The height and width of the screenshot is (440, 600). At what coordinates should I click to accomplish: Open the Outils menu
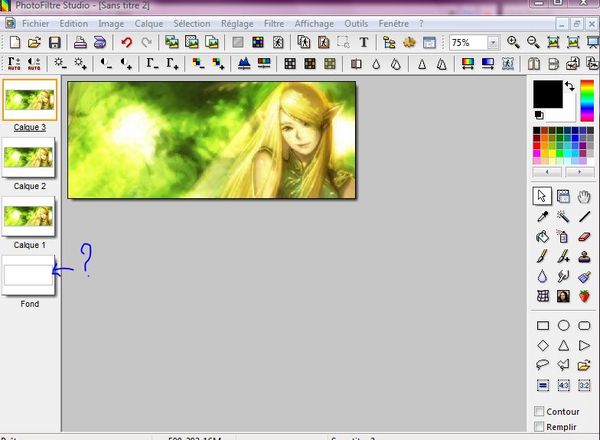356,24
